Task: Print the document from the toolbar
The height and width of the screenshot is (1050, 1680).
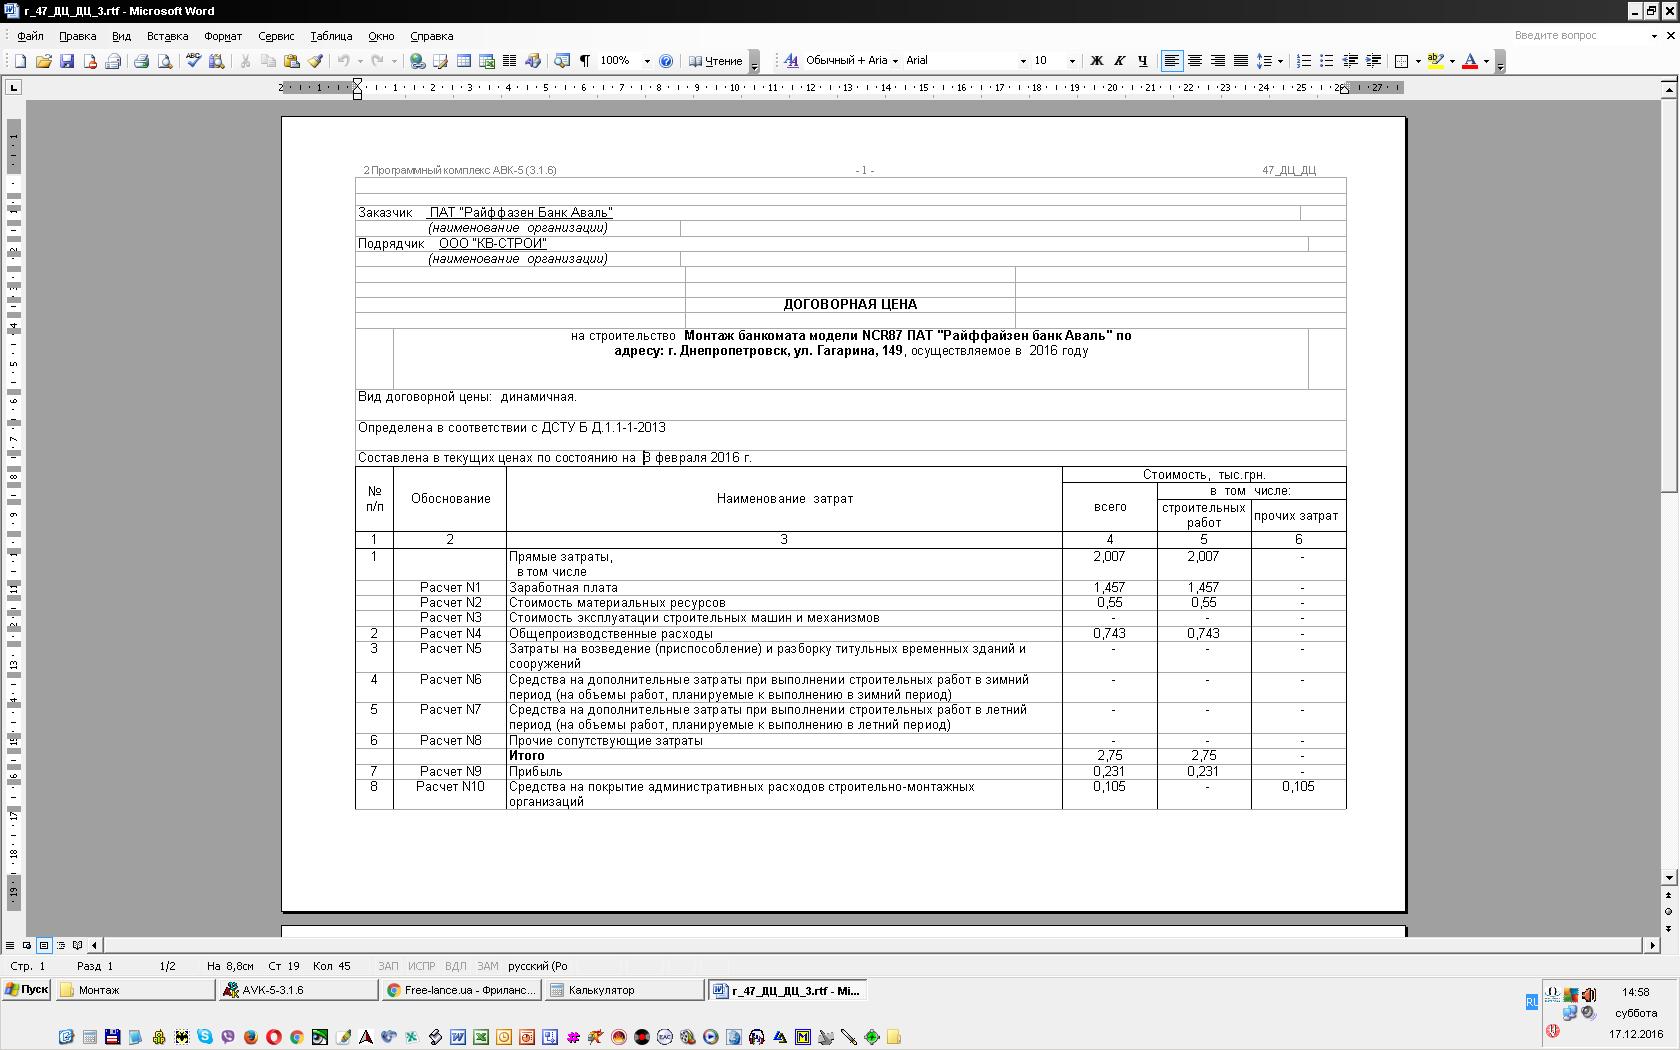Action: pyautogui.click(x=141, y=61)
